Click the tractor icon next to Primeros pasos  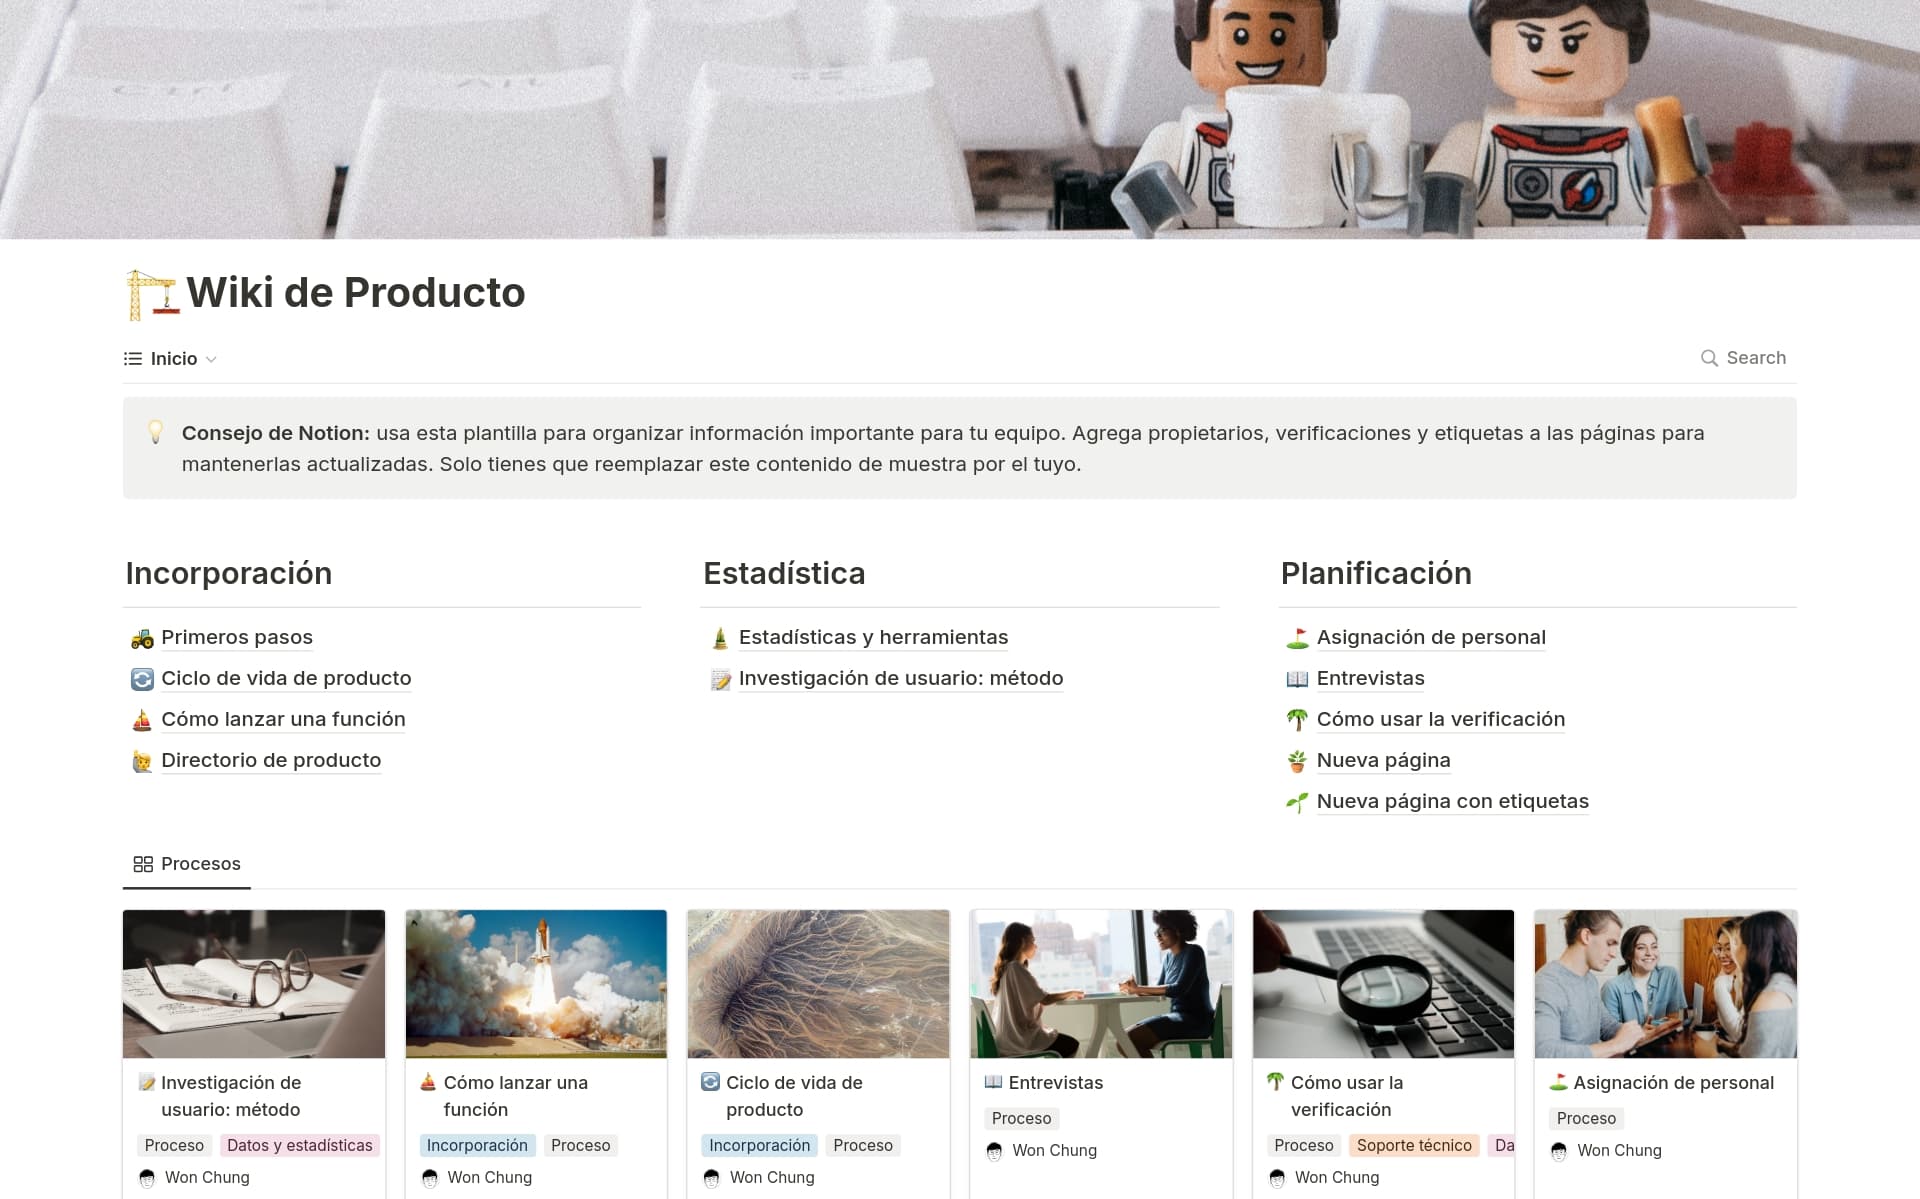[142, 638]
